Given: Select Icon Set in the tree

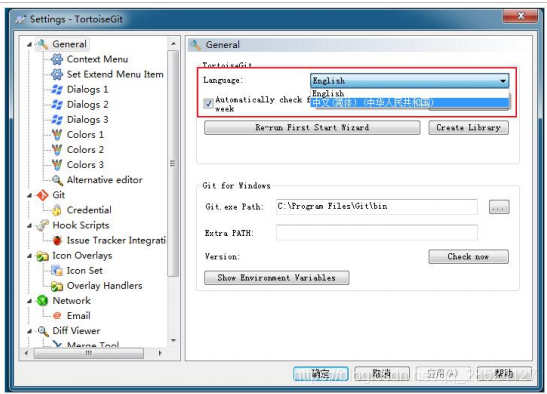Looking at the screenshot, I should [84, 271].
